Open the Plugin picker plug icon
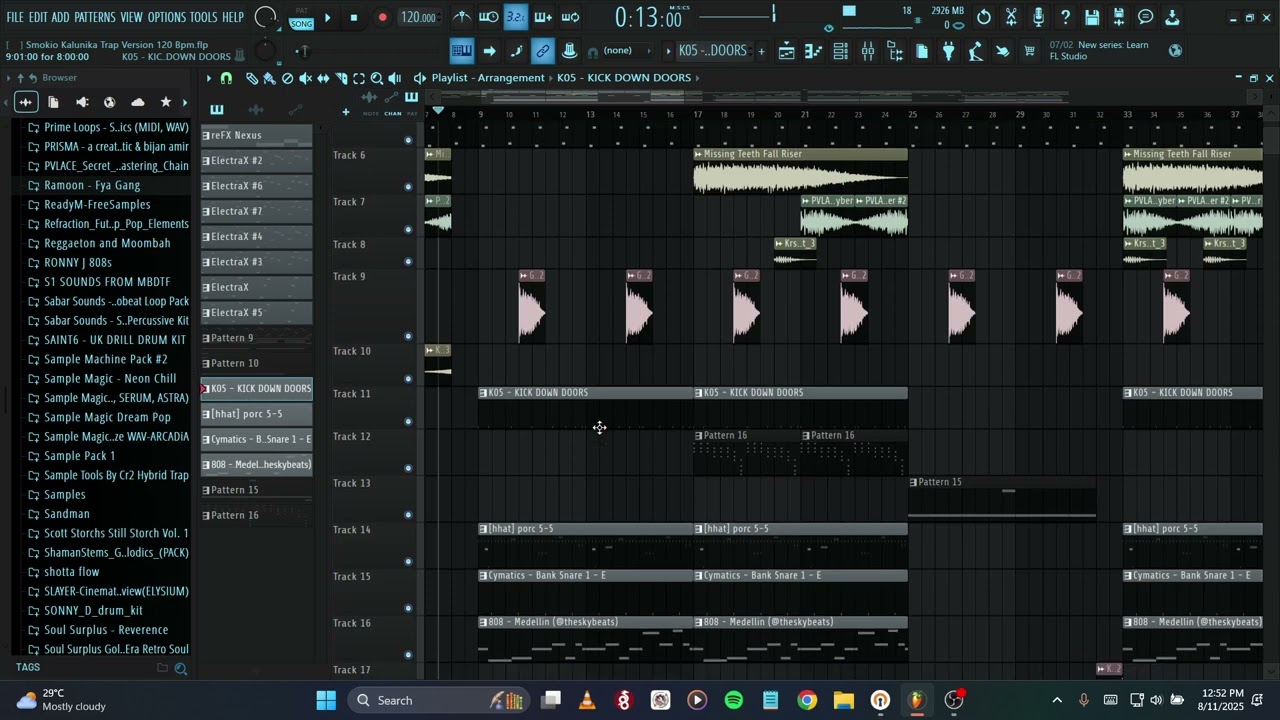The image size is (1280, 720). point(949,51)
